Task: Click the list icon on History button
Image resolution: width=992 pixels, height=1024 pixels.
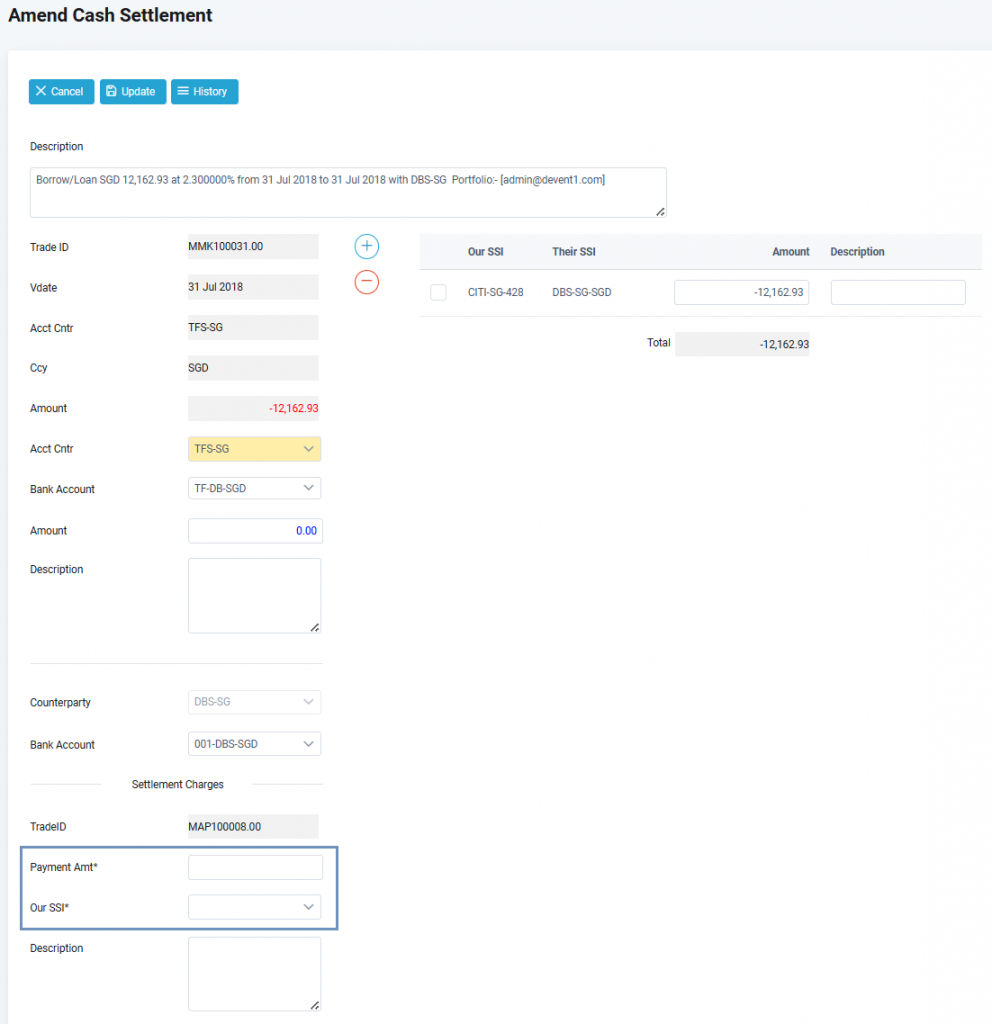Action: coord(183,91)
